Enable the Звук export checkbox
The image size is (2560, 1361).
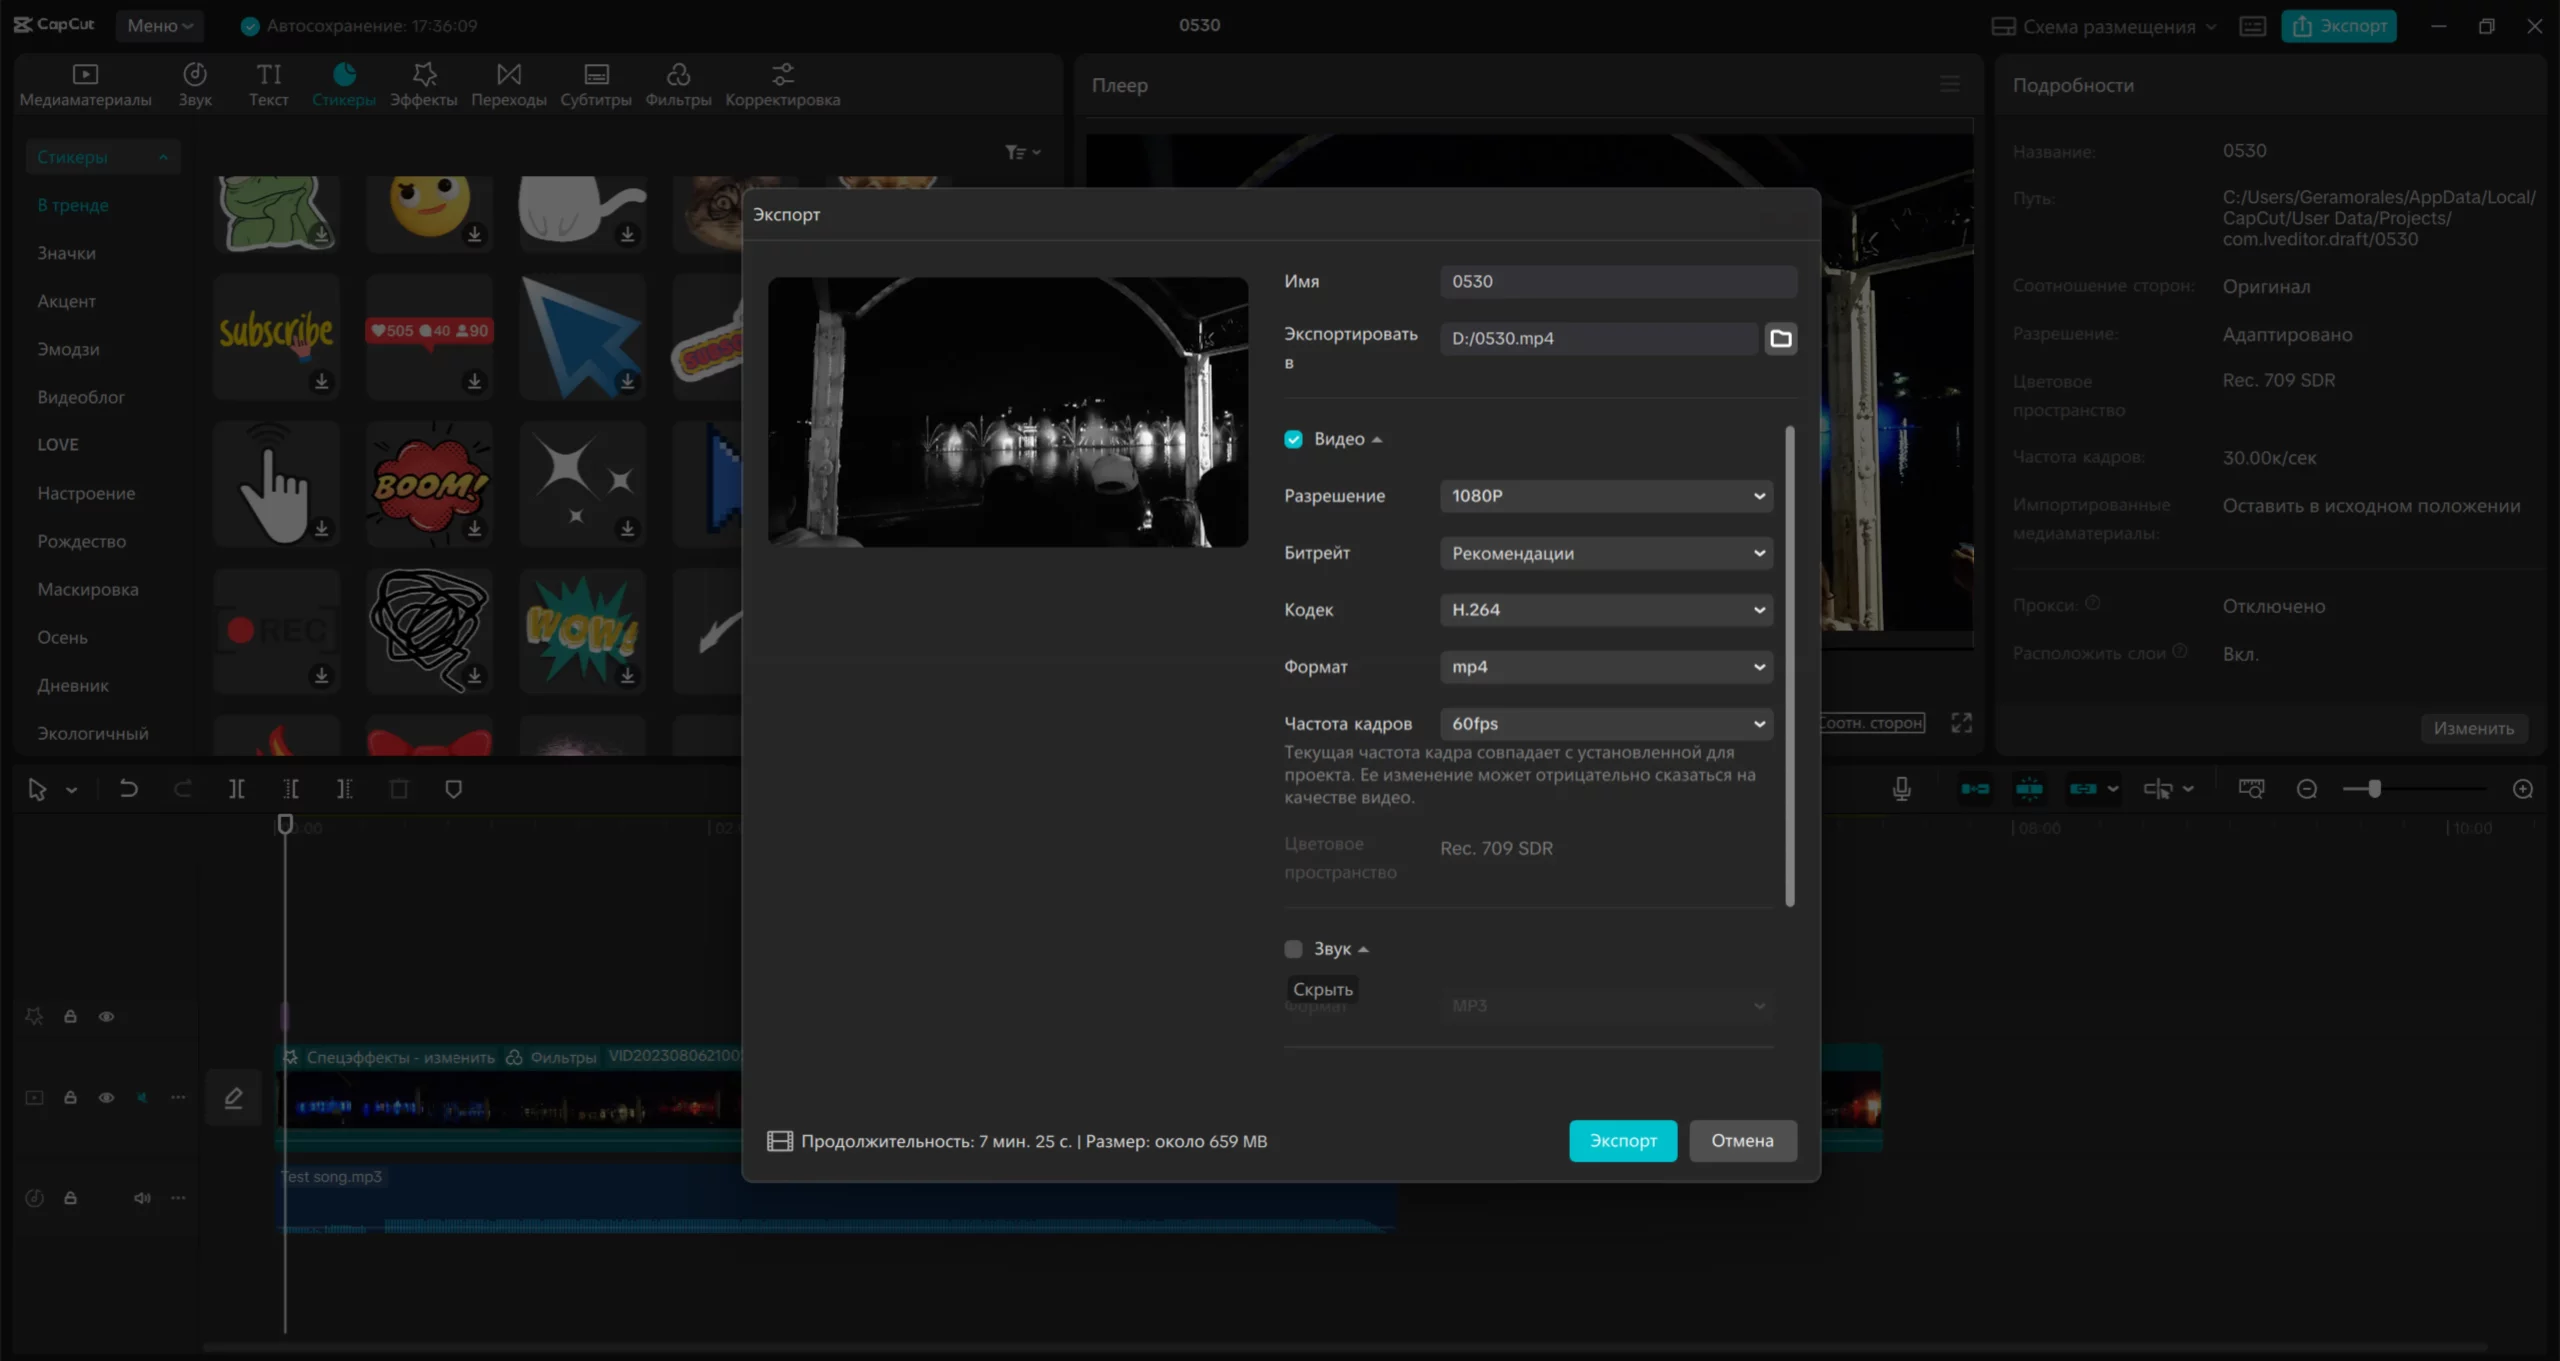pos(1293,948)
